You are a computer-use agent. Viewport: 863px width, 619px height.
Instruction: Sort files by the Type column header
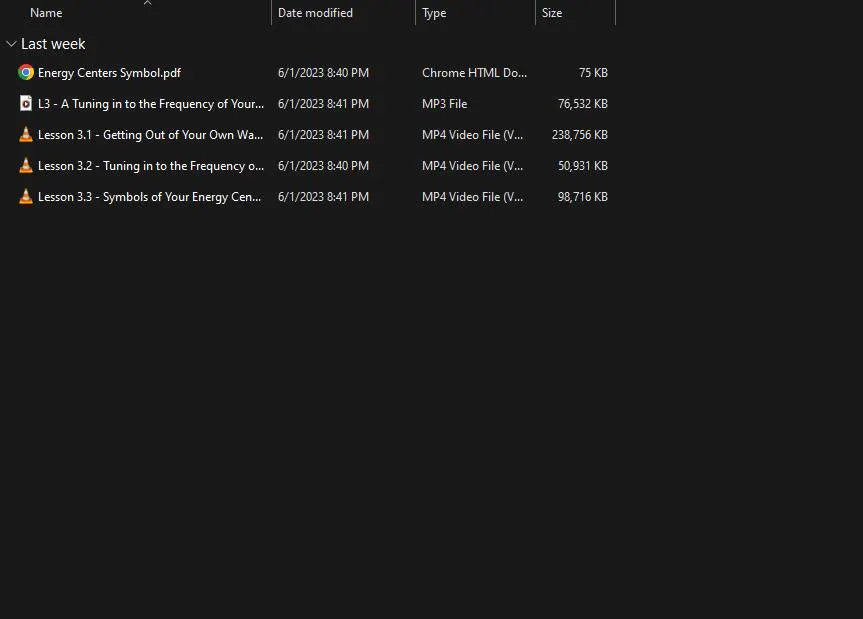[x=434, y=13]
